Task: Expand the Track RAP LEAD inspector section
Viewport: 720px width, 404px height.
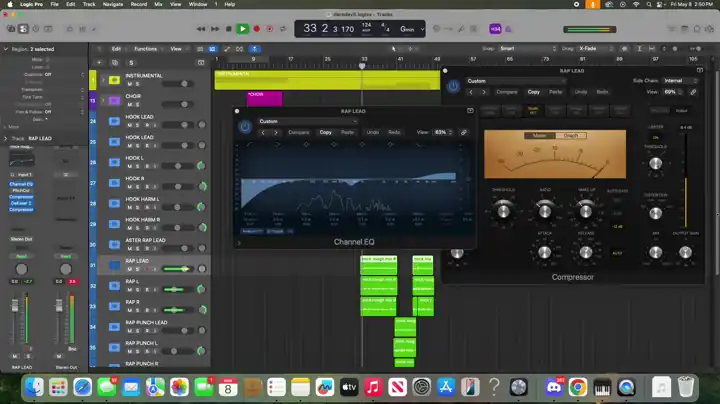Action: 6,138
